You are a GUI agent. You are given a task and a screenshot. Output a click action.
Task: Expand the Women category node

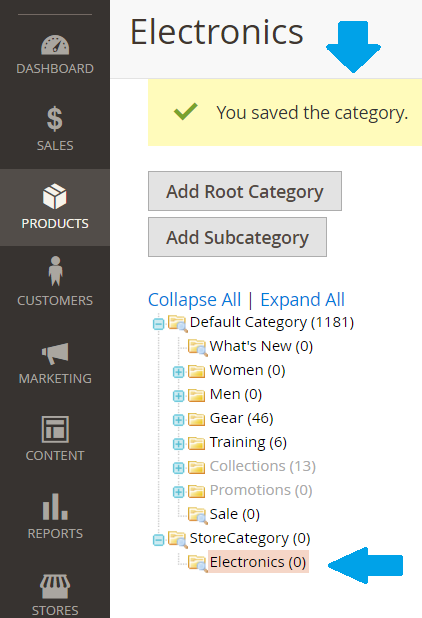click(178, 371)
